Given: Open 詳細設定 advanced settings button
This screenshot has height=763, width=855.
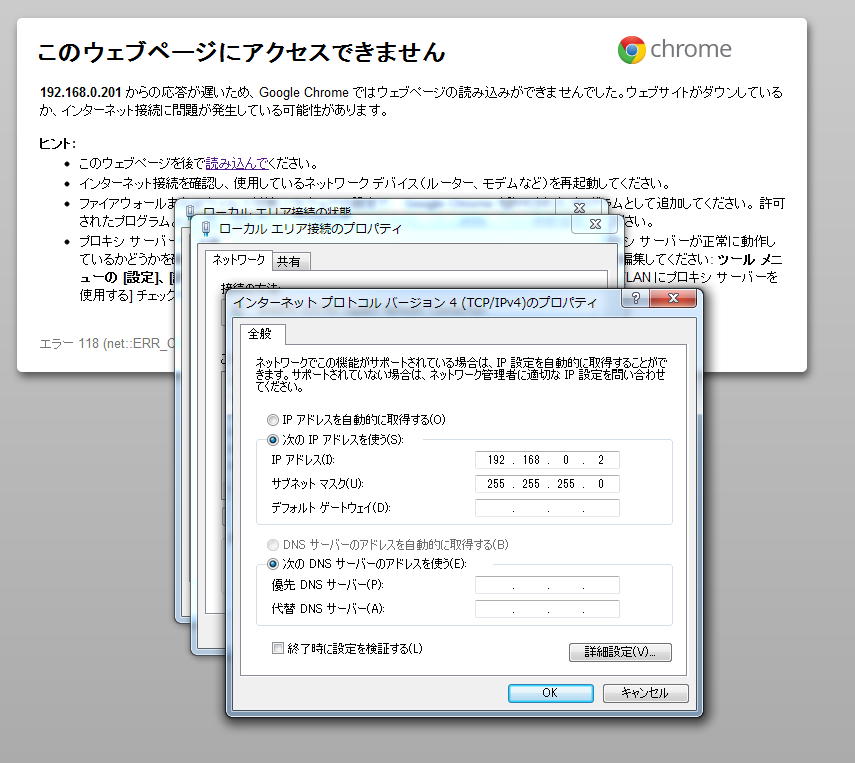Looking at the screenshot, I should (620, 652).
